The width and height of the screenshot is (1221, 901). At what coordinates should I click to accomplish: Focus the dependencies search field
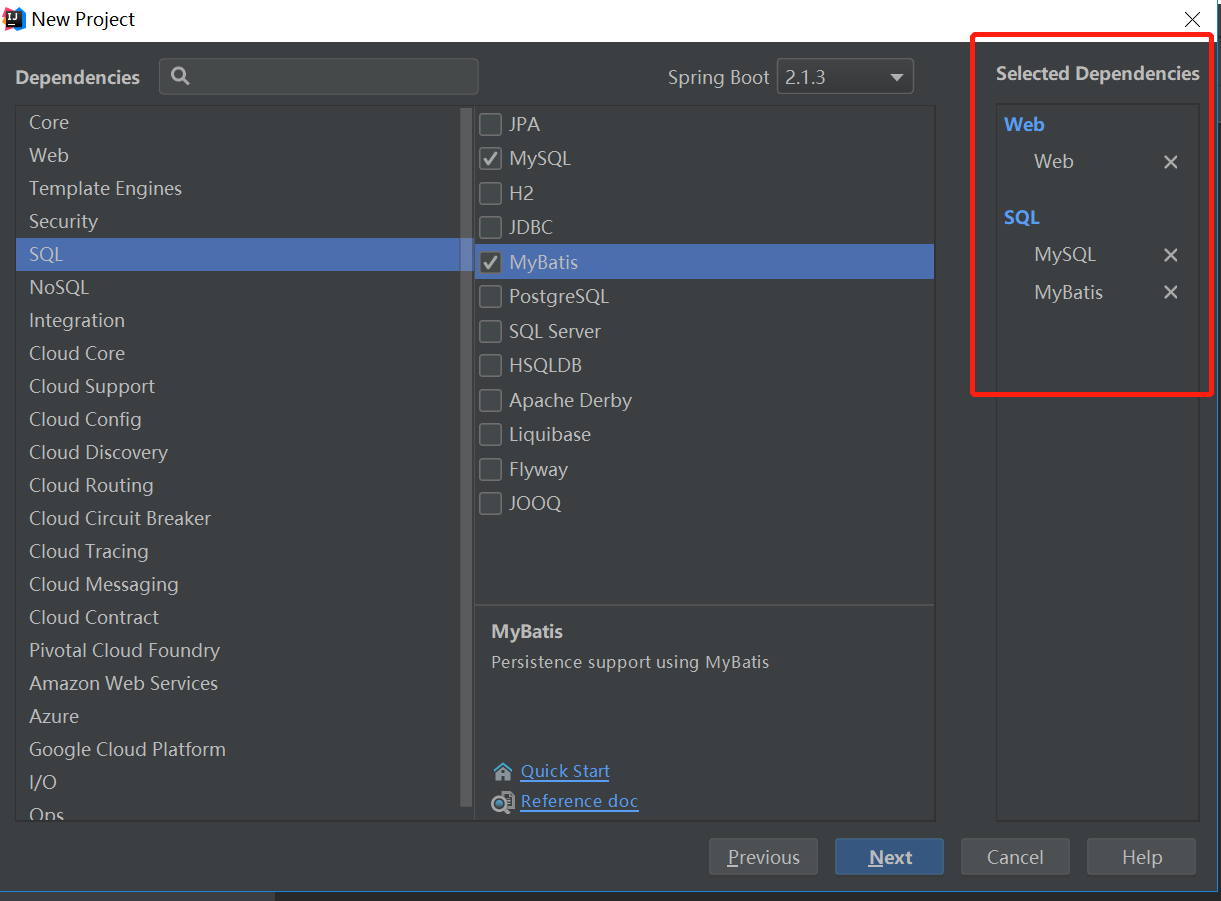pyautogui.click(x=319, y=77)
